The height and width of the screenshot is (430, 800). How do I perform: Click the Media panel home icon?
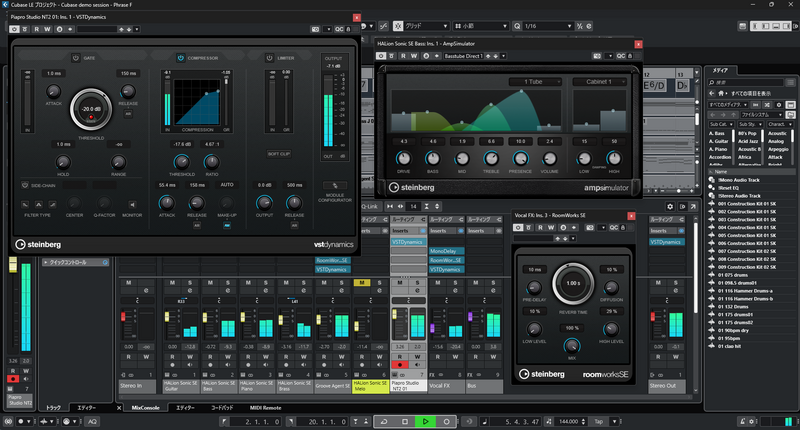(x=721, y=93)
